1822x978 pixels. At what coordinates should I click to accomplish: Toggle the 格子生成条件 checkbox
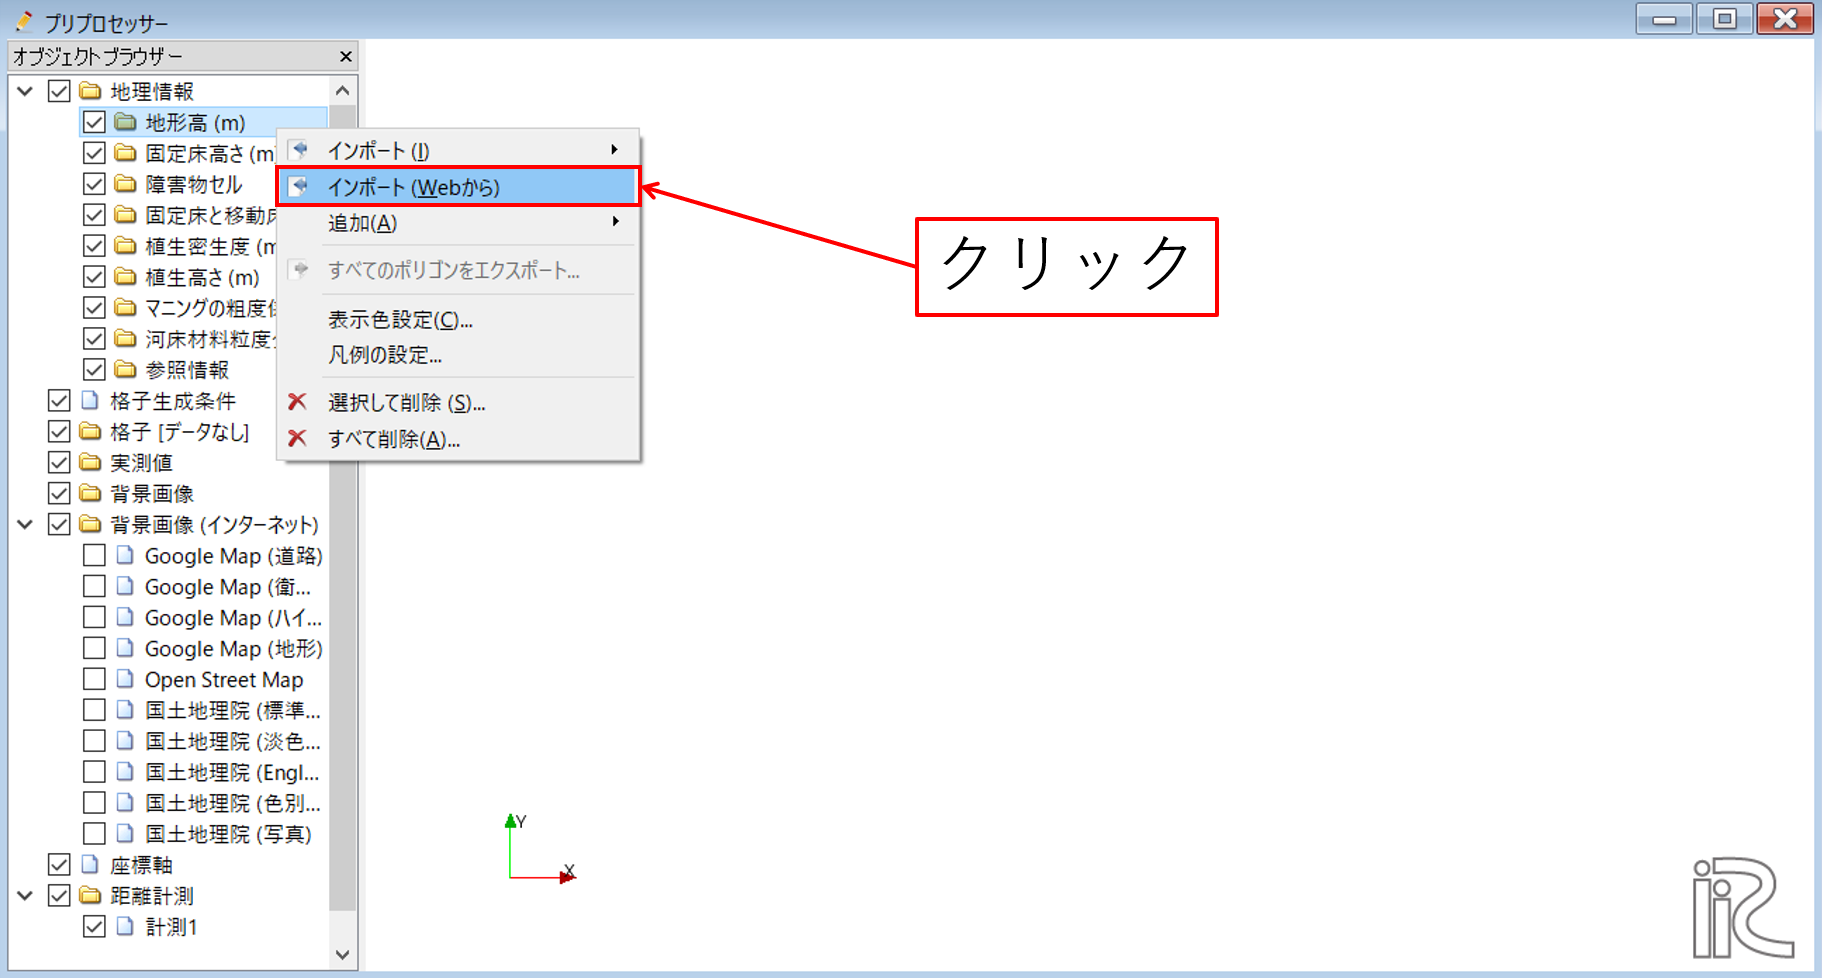(59, 401)
